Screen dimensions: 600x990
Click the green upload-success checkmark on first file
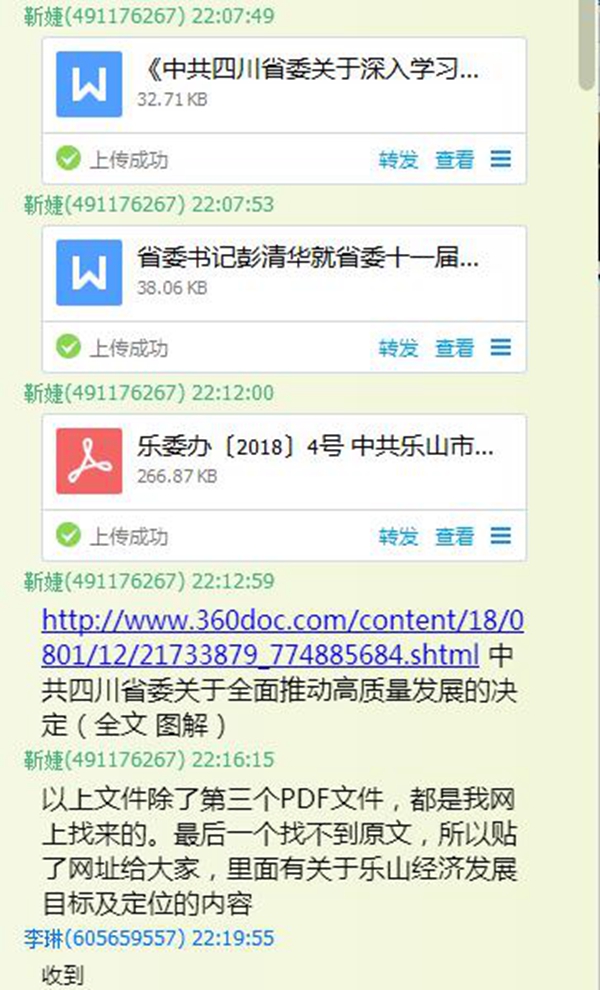pyautogui.click(x=68, y=158)
